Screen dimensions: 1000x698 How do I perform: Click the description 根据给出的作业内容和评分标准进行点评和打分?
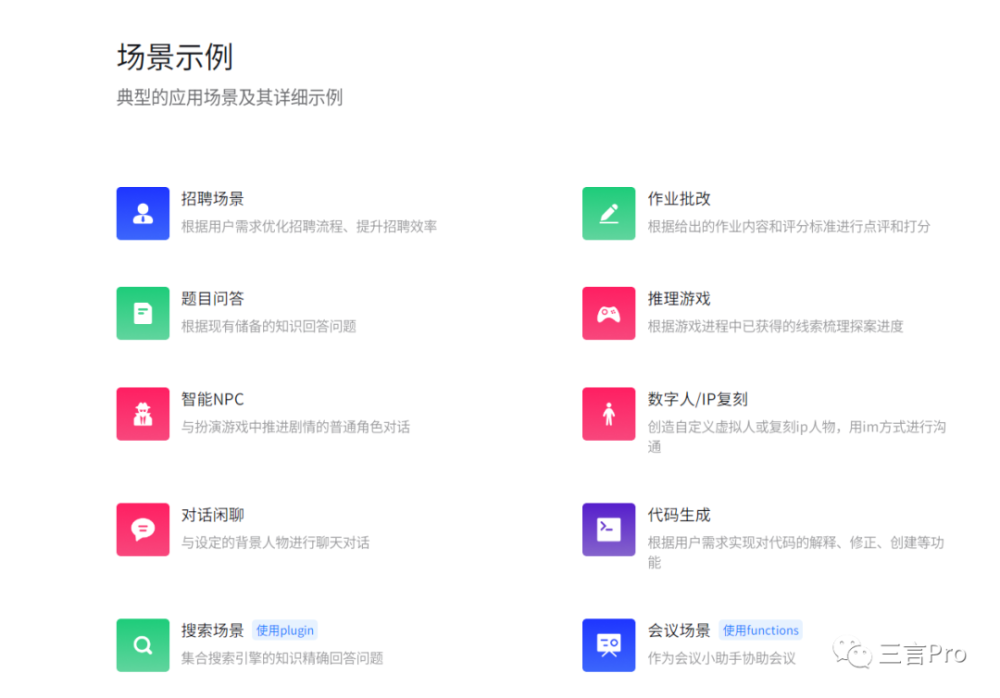click(x=789, y=226)
